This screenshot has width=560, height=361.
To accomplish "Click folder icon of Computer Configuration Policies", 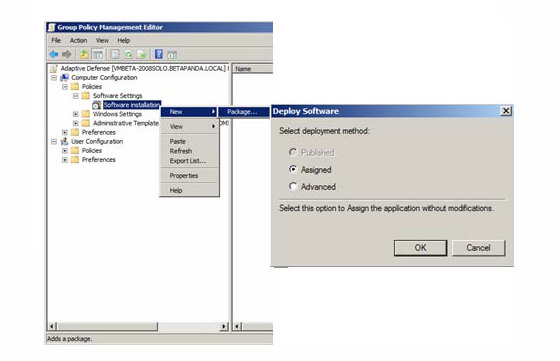I will pyautogui.click(x=75, y=86).
